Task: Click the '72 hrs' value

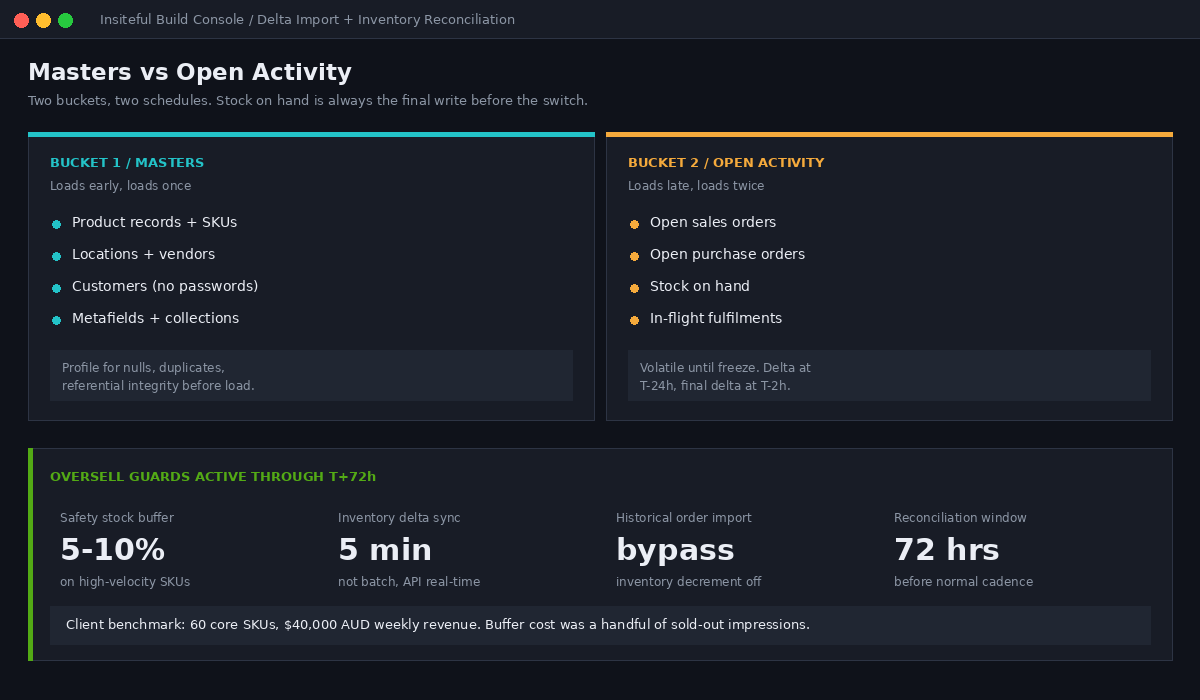Action: tap(946, 550)
